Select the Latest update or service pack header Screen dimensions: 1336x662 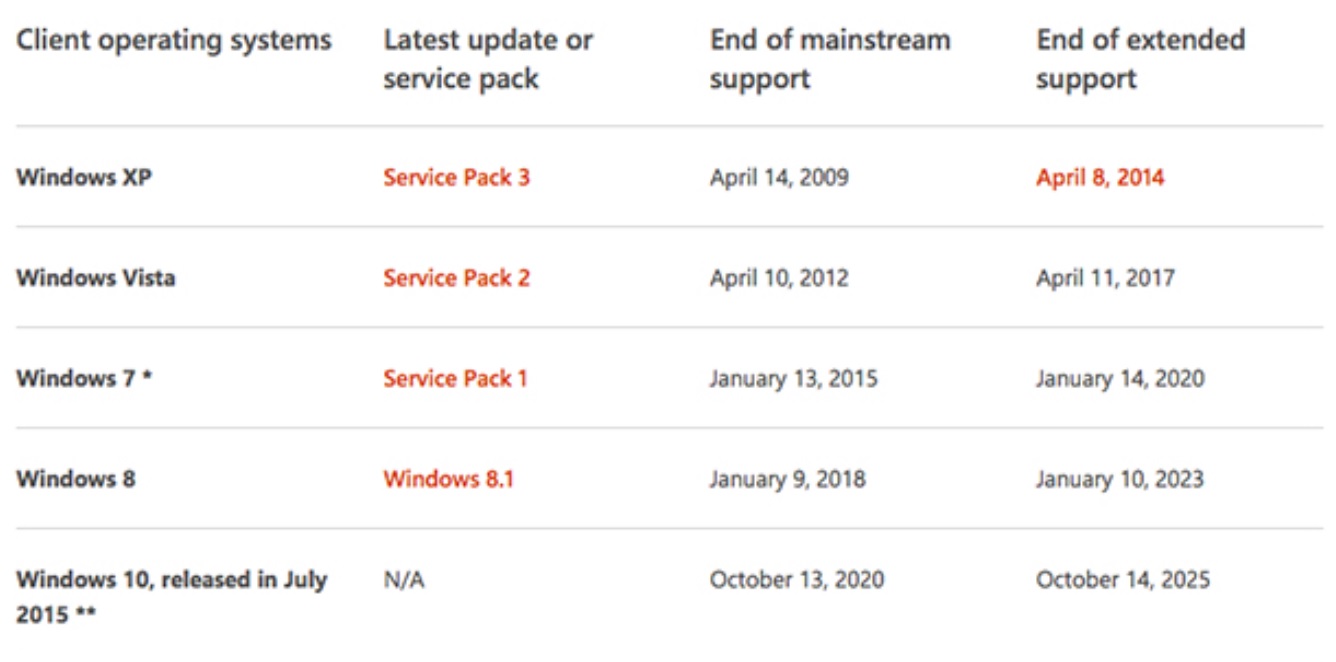488,59
